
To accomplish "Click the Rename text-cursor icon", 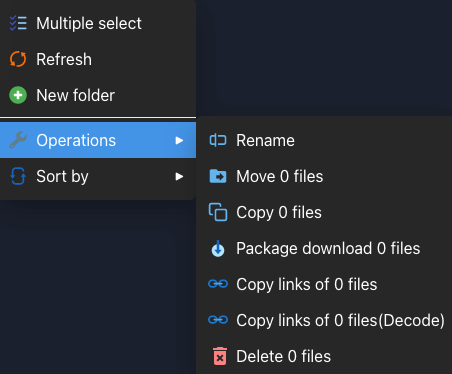I will [x=218, y=140].
